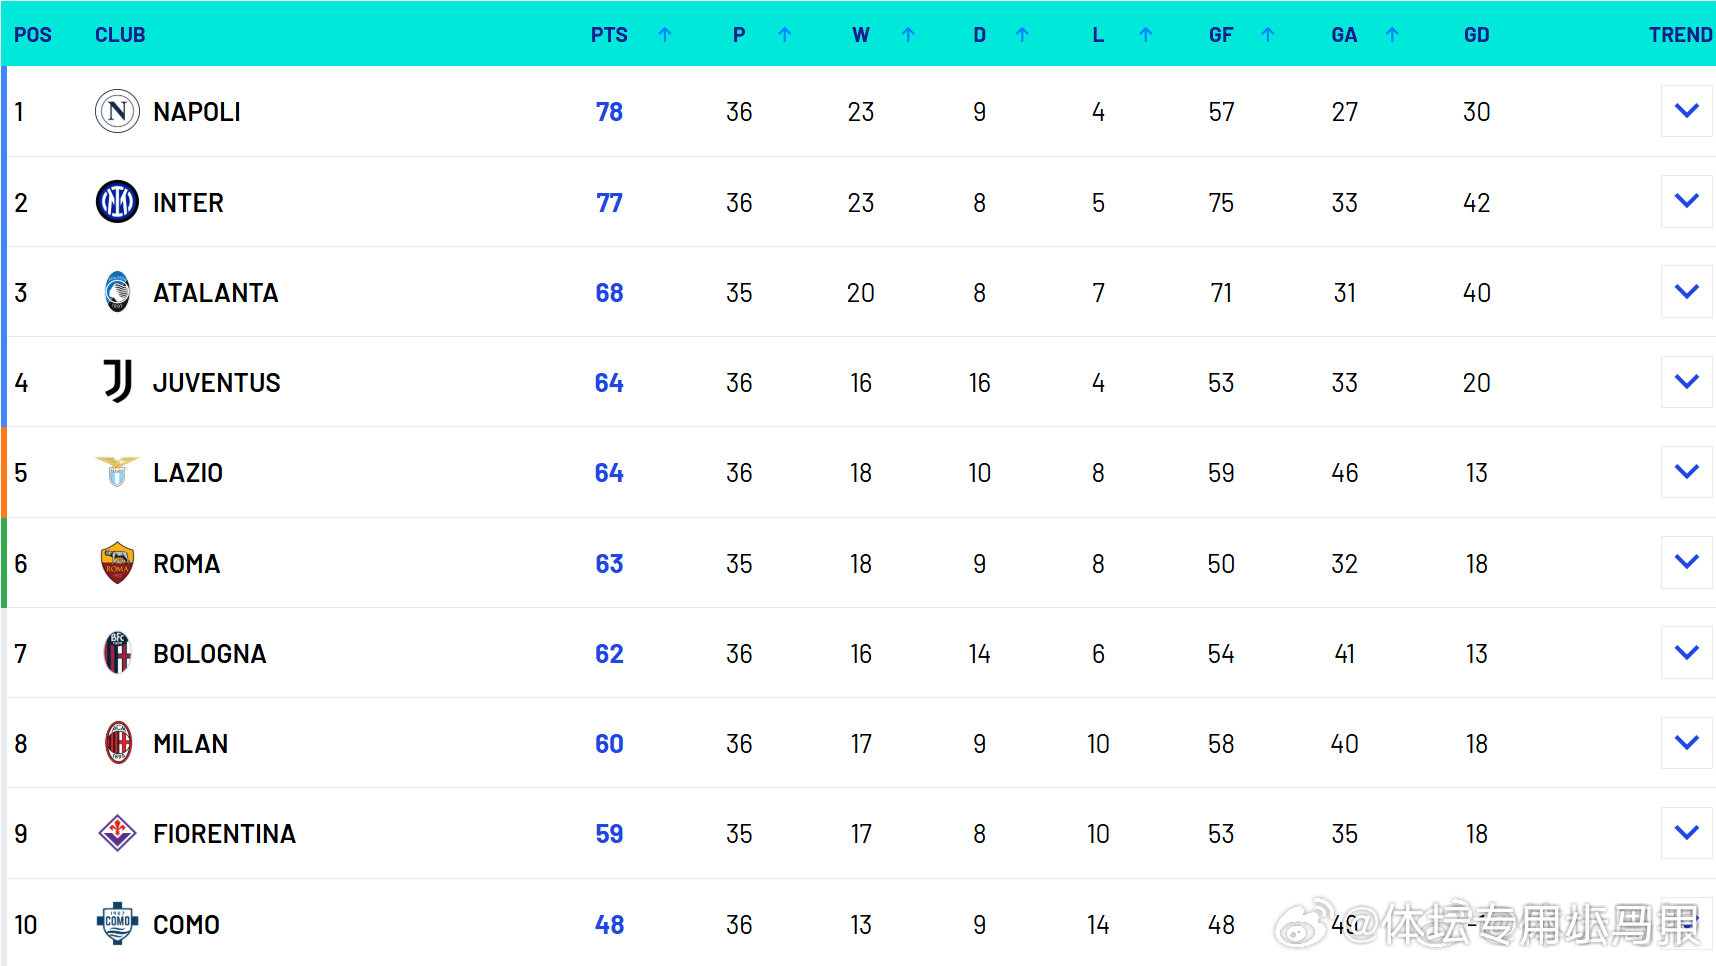
Task: Expand the trend chevron for Juventus
Action: pos(1686,382)
